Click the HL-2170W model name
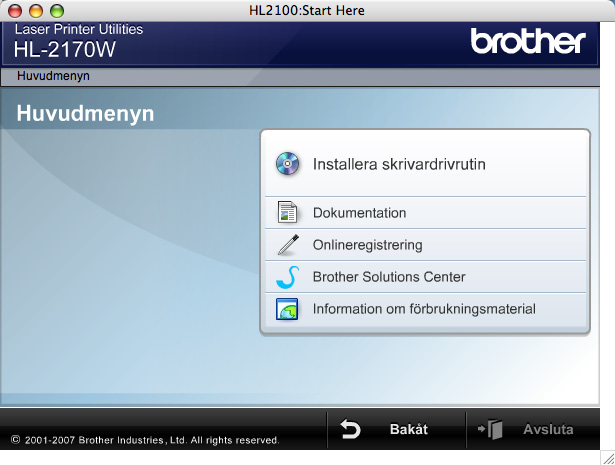Viewport: 615px width, 465px height. pyautogui.click(x=65, y=49)
